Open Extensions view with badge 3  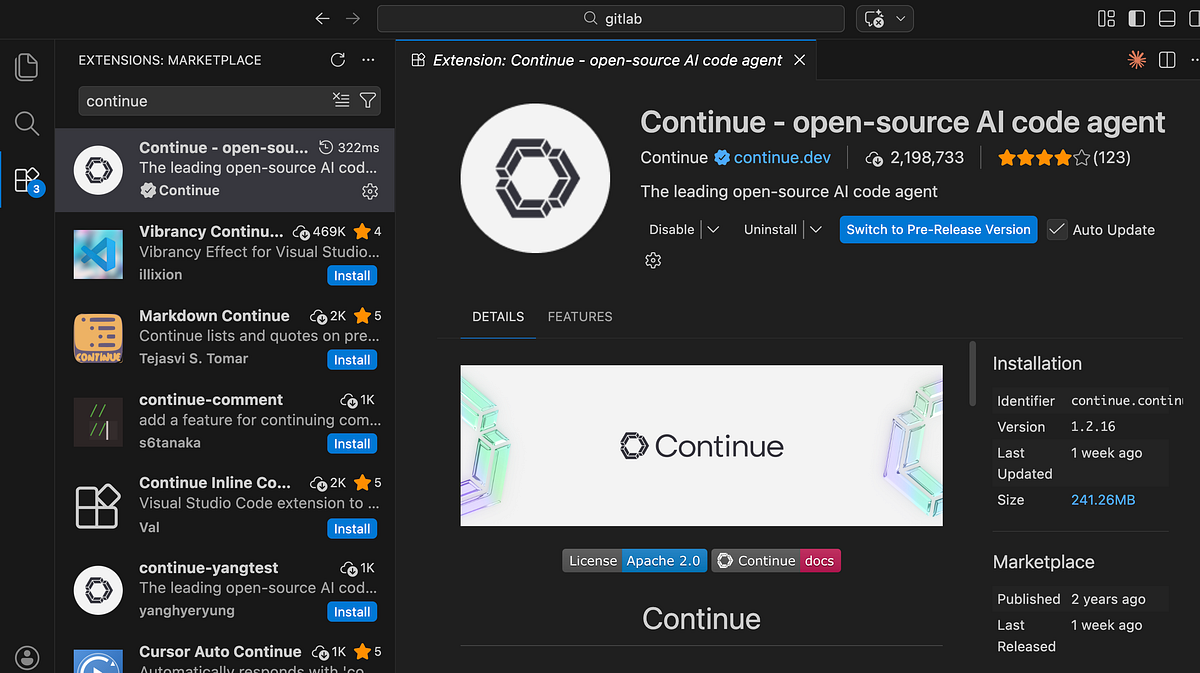point(27,180)
